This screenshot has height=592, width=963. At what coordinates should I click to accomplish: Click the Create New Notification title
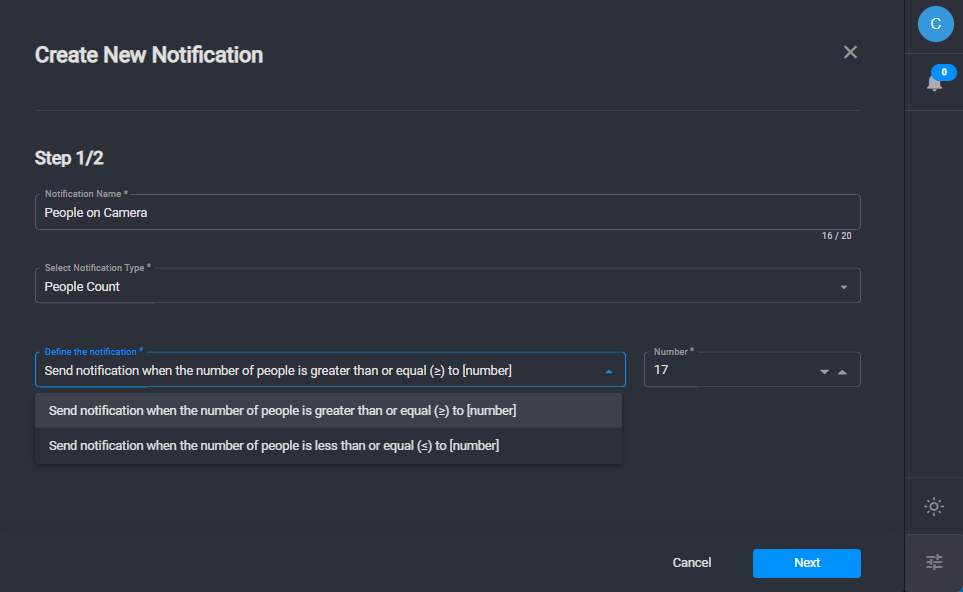pyautogui.click(x=149, y=55)
